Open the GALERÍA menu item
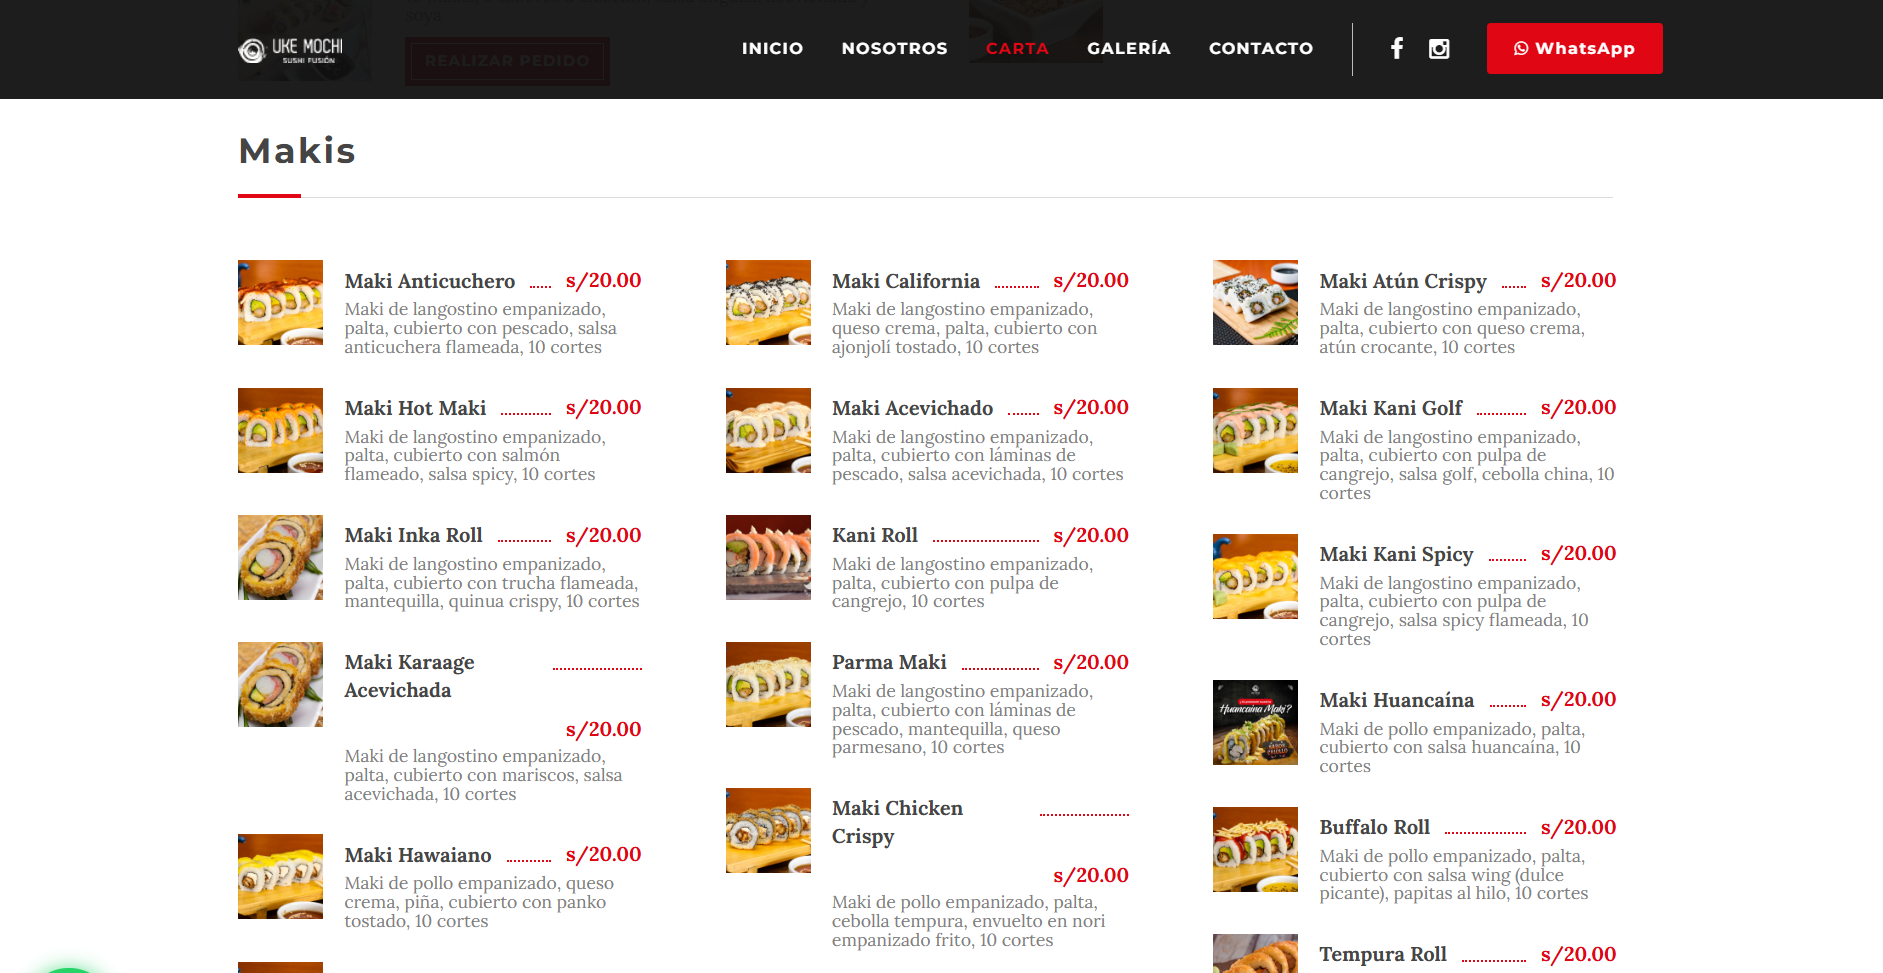This screenshot has height=973, width=1883. [x=1129, y=48]
